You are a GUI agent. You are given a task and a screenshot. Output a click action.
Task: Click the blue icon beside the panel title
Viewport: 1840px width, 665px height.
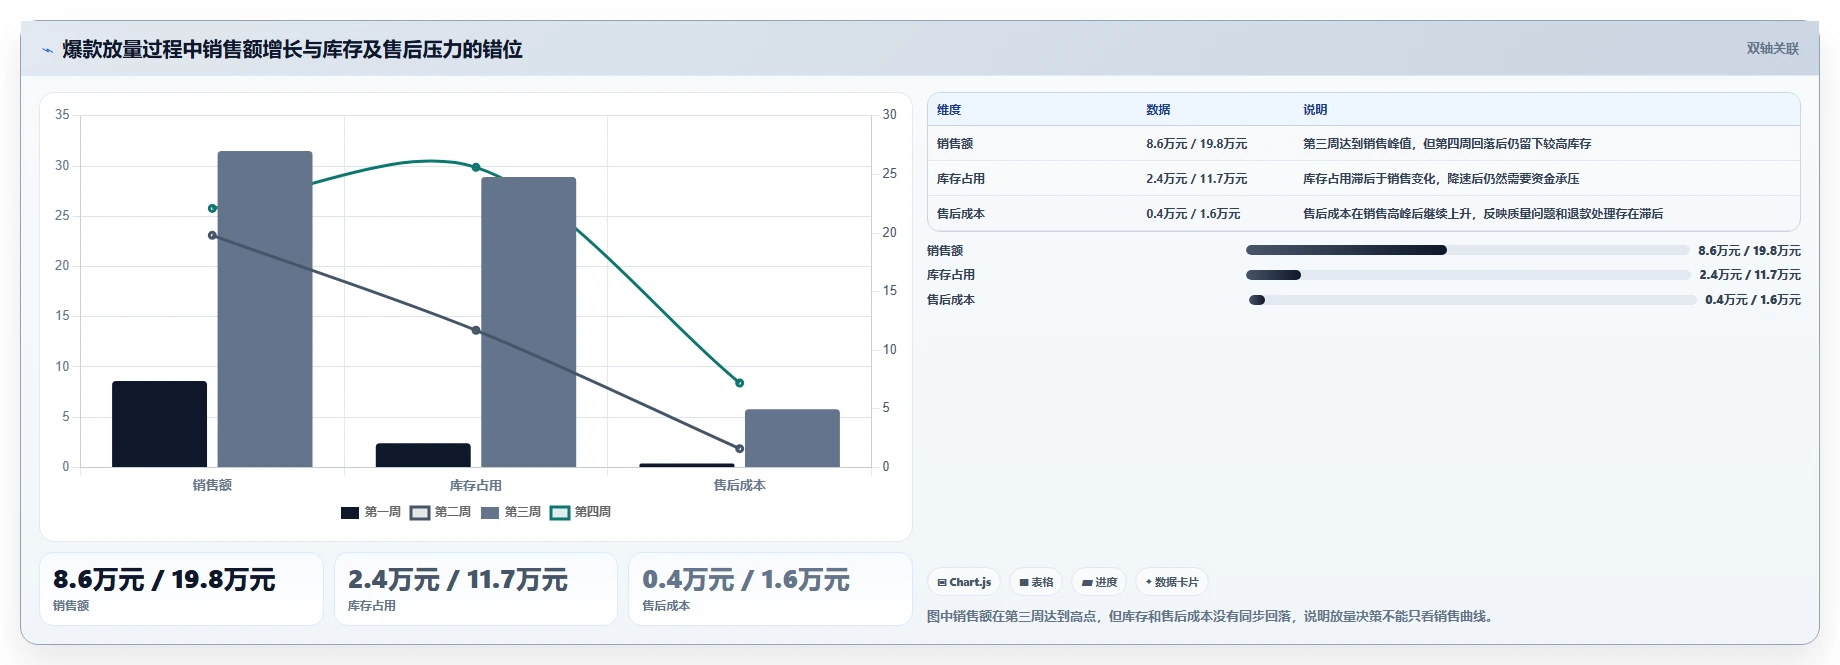tap(47, 50)
